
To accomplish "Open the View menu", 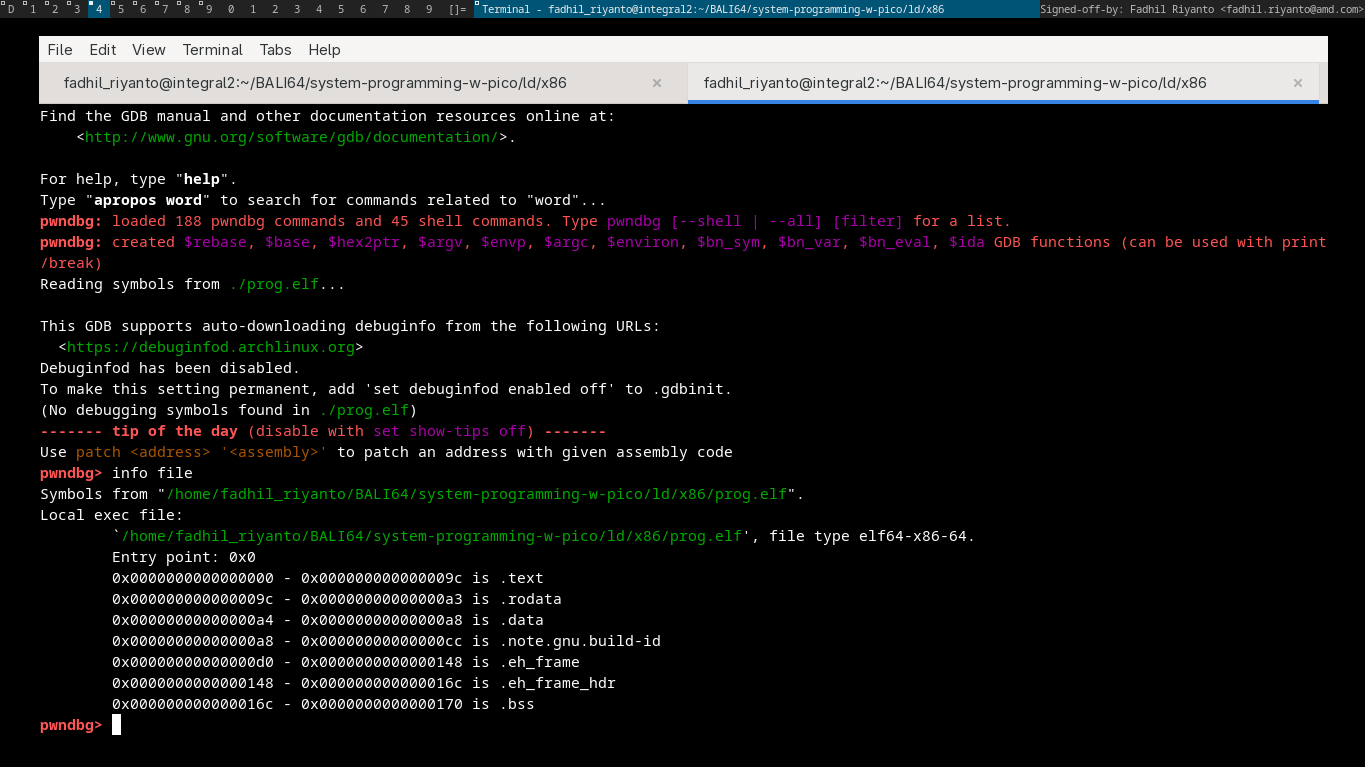I will click(149, 49).
